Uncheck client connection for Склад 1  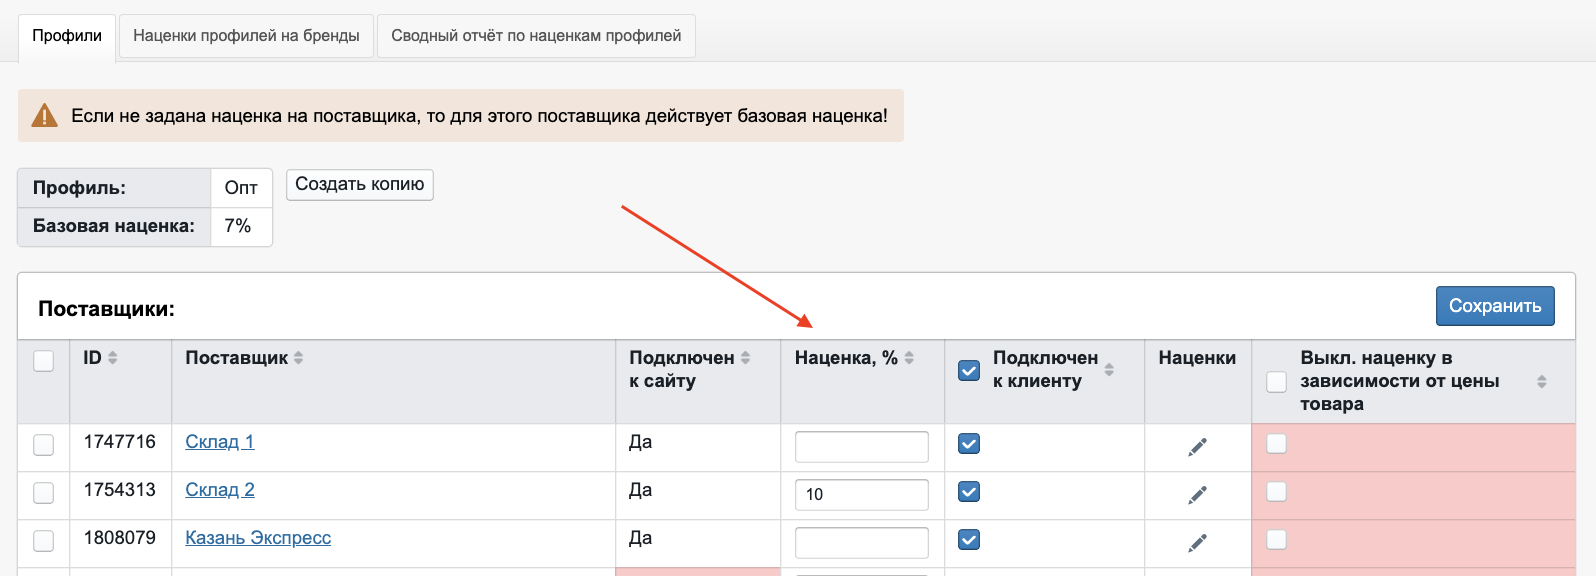(x=969, y=443)
